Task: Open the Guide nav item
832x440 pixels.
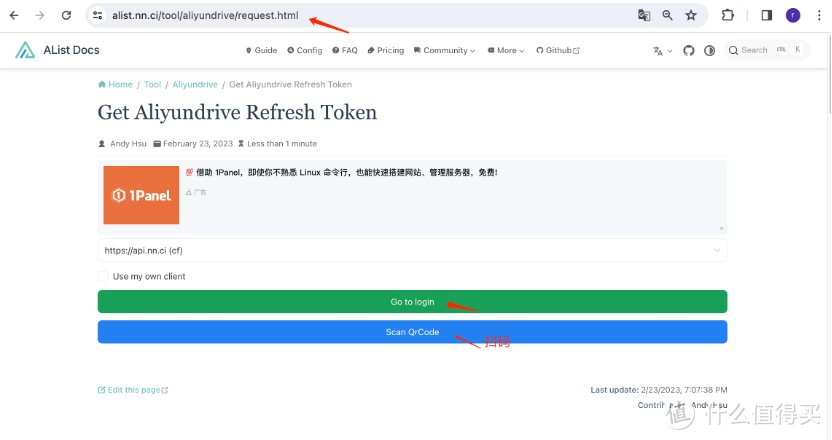Action: [261, 50]
